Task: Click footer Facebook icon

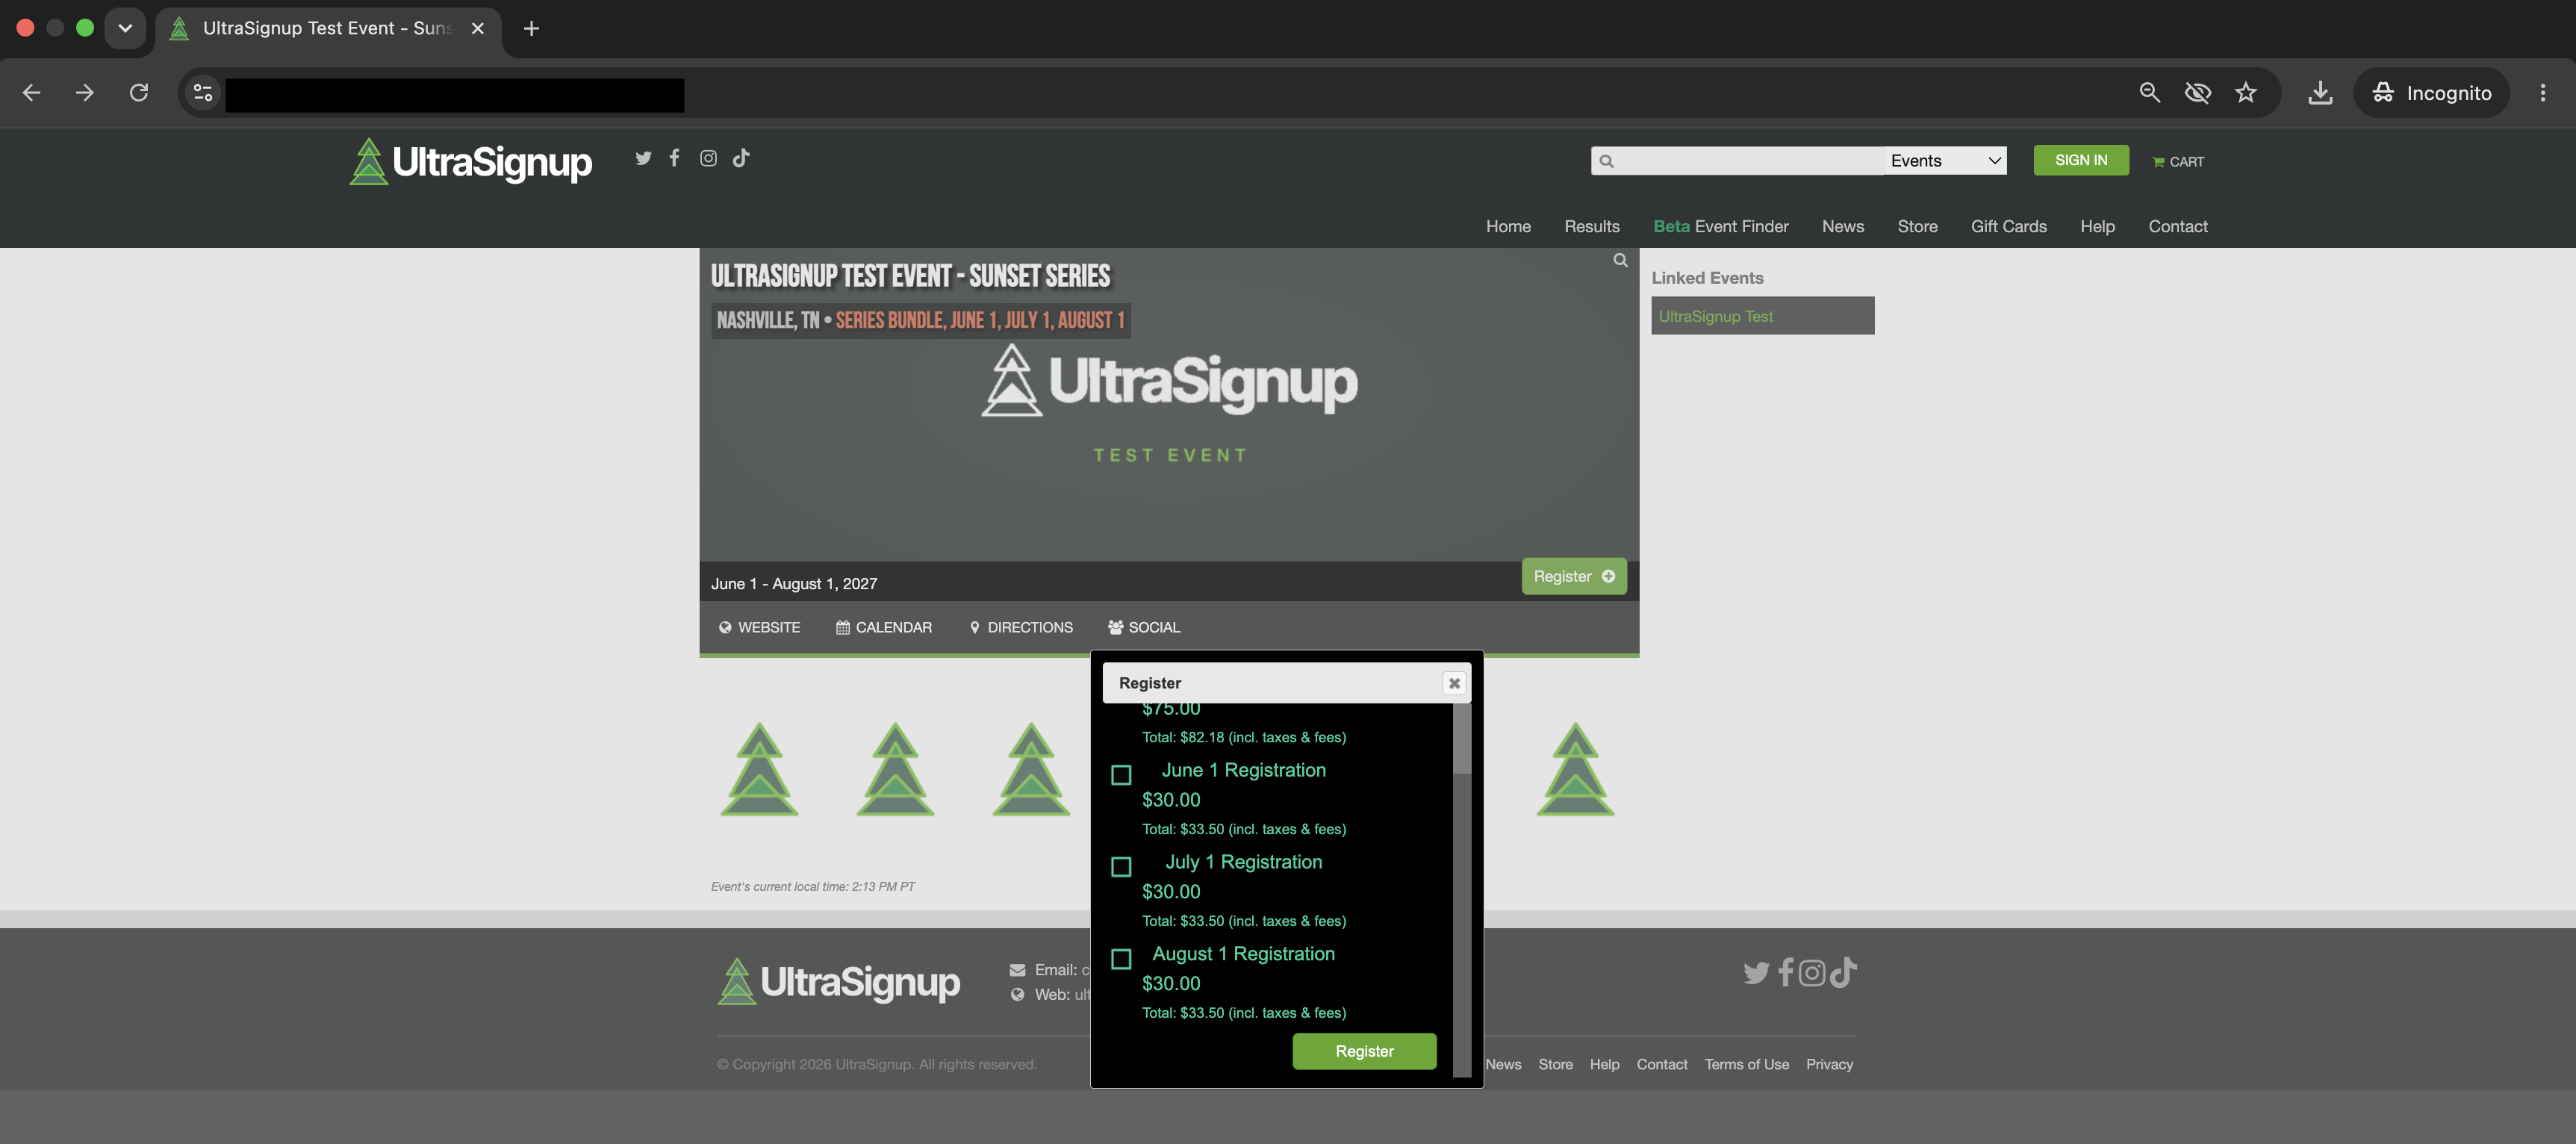Action: [1786, 973]
